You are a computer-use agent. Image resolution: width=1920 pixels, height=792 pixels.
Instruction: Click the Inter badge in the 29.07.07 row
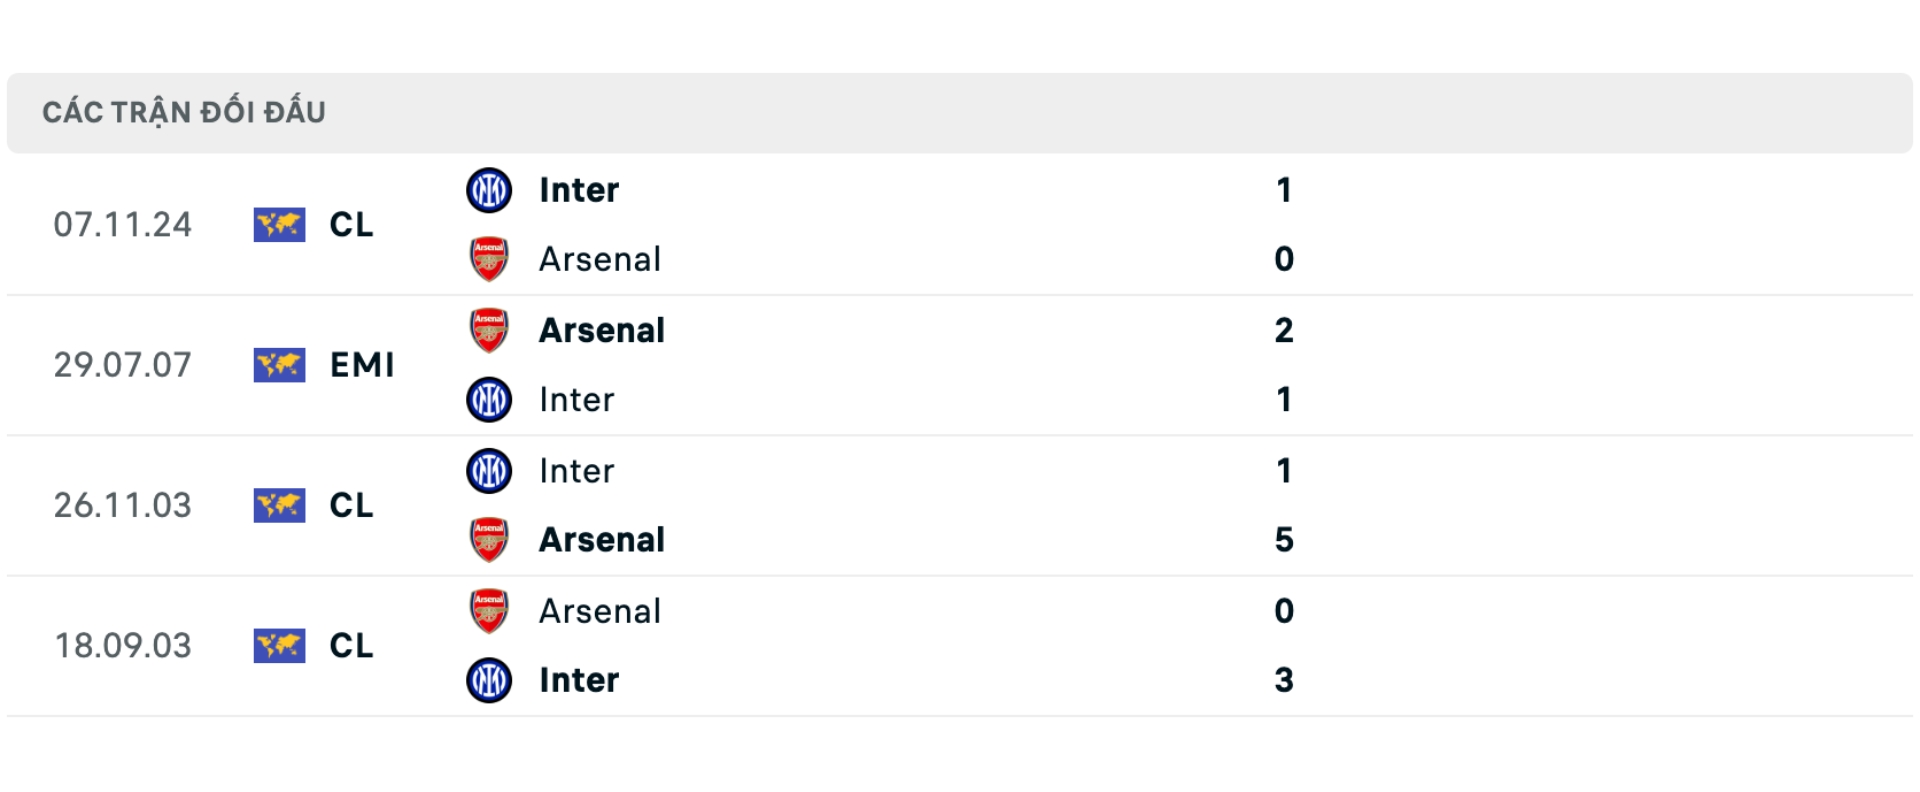click(x=488, y=400)
